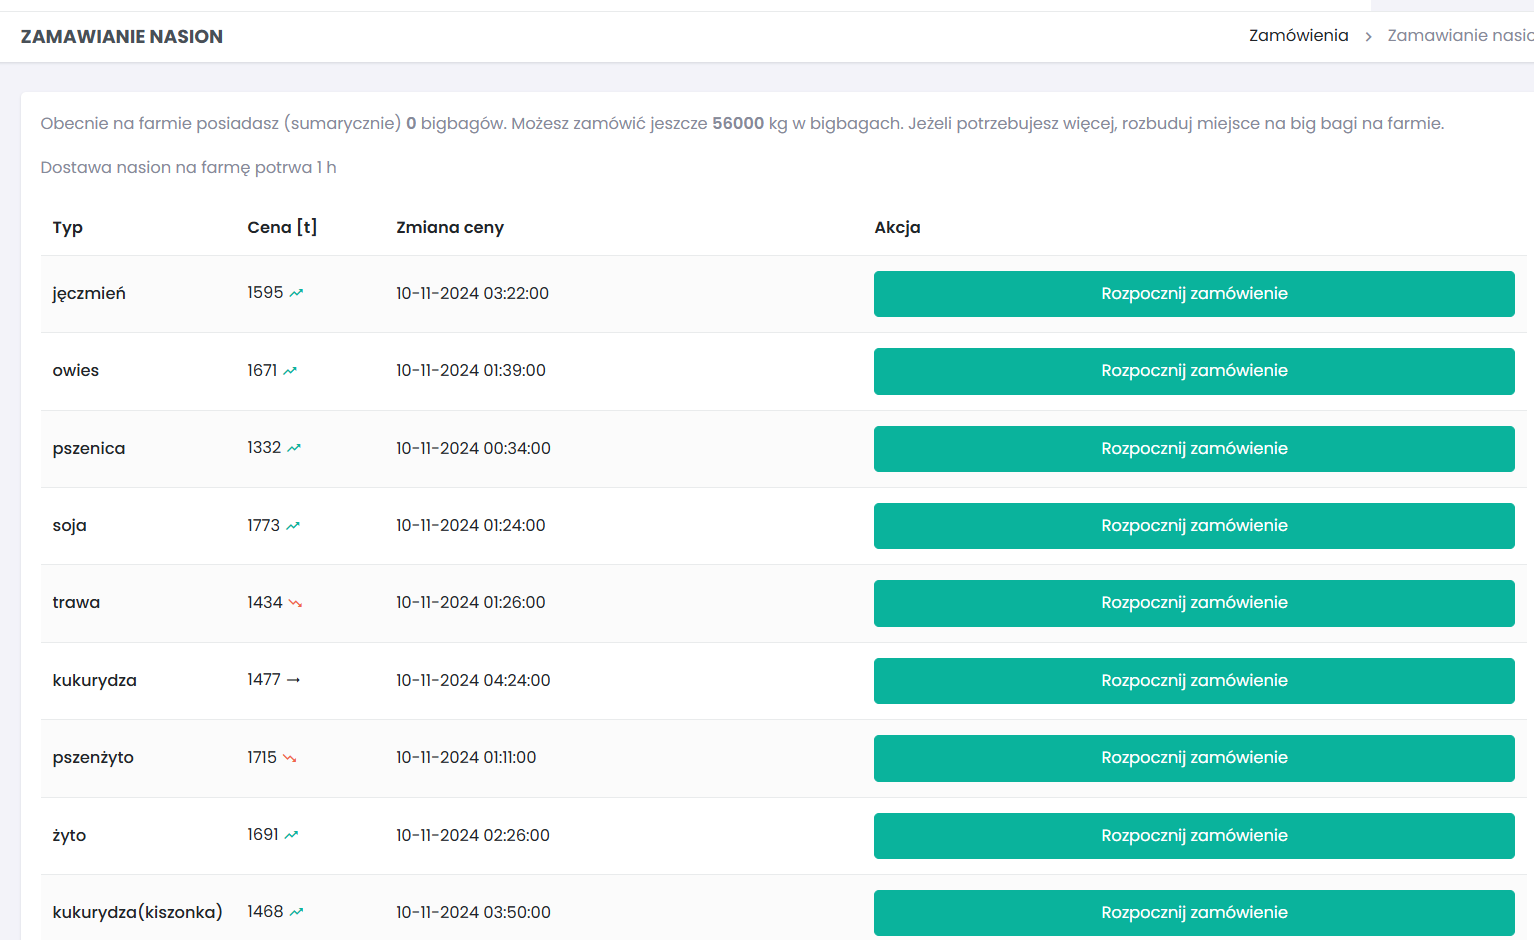
Task: Start ordering soja seeds
Action: (1194, 526)
